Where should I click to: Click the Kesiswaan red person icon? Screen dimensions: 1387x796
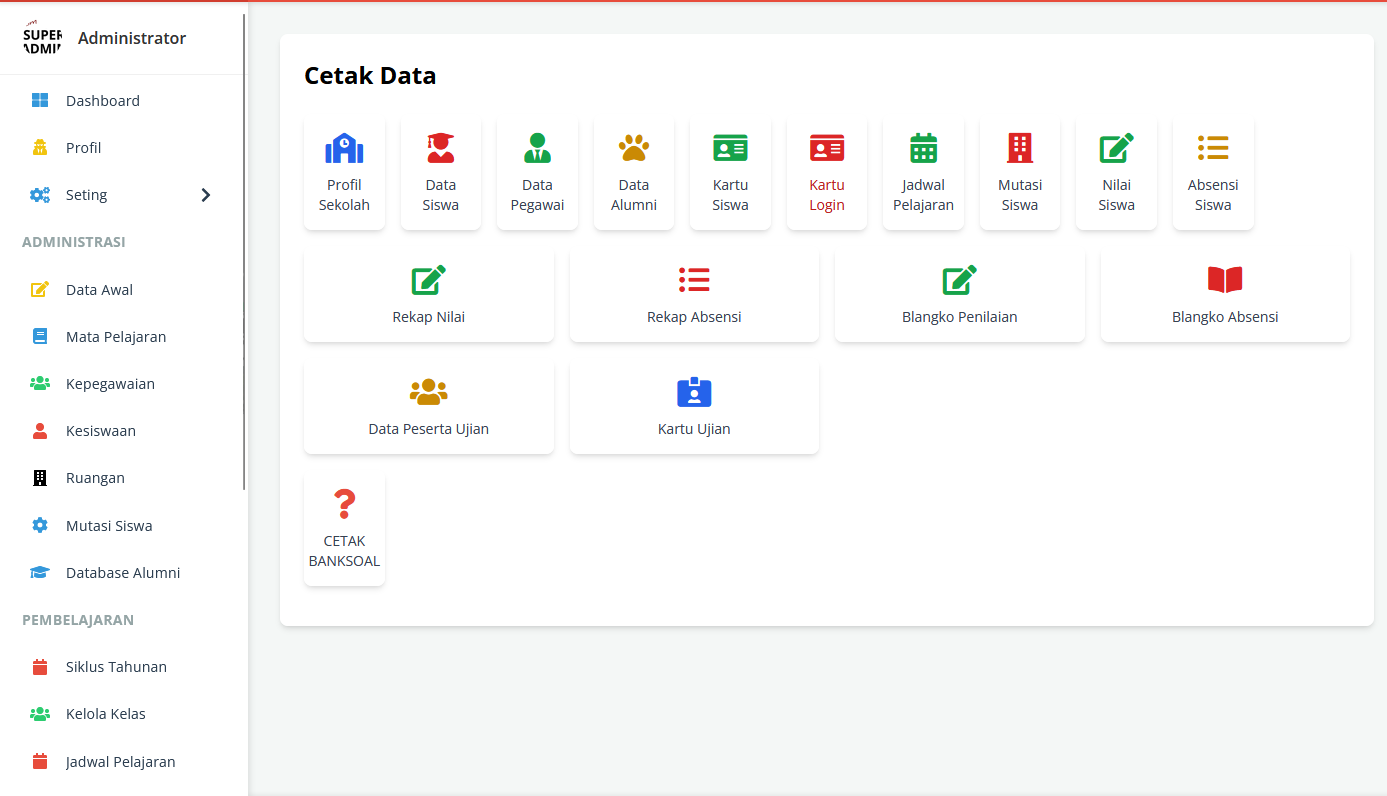point(40,431)
